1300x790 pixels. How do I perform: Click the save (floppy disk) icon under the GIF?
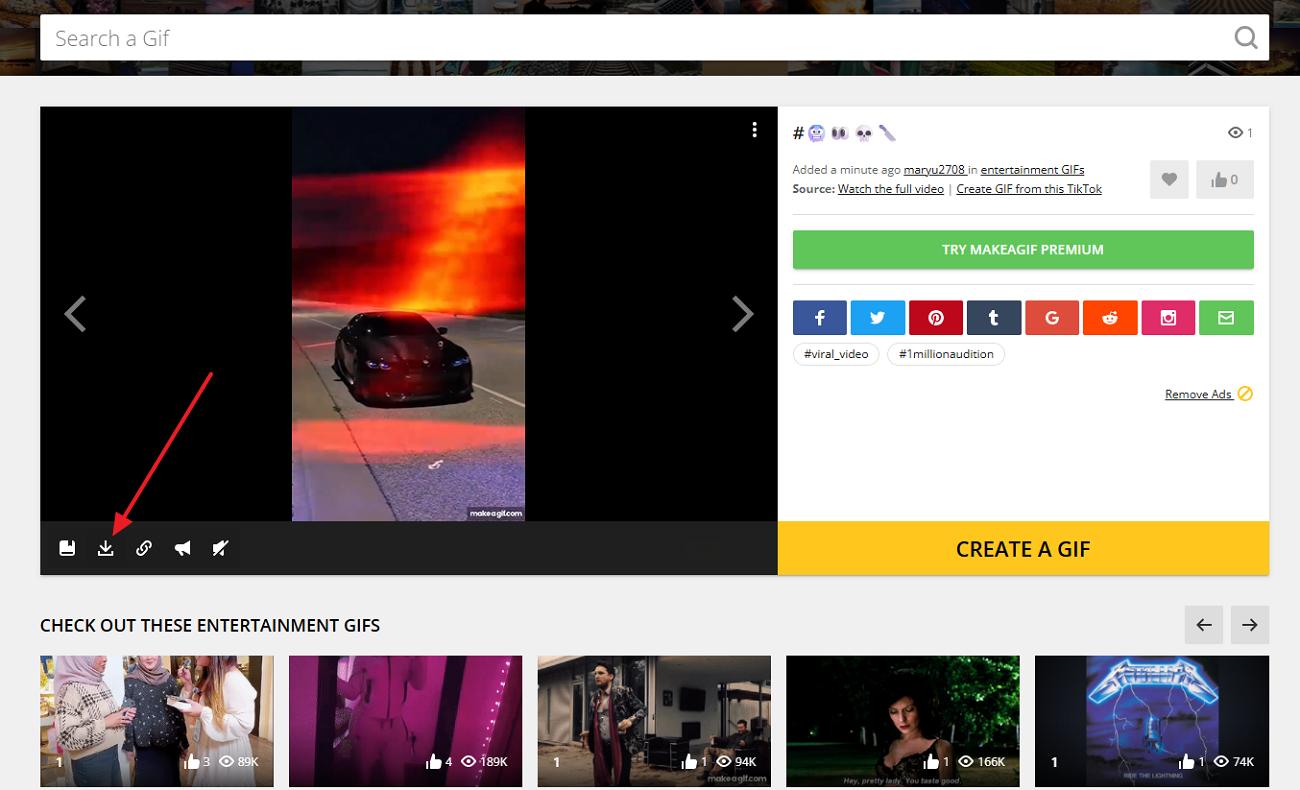67,548
